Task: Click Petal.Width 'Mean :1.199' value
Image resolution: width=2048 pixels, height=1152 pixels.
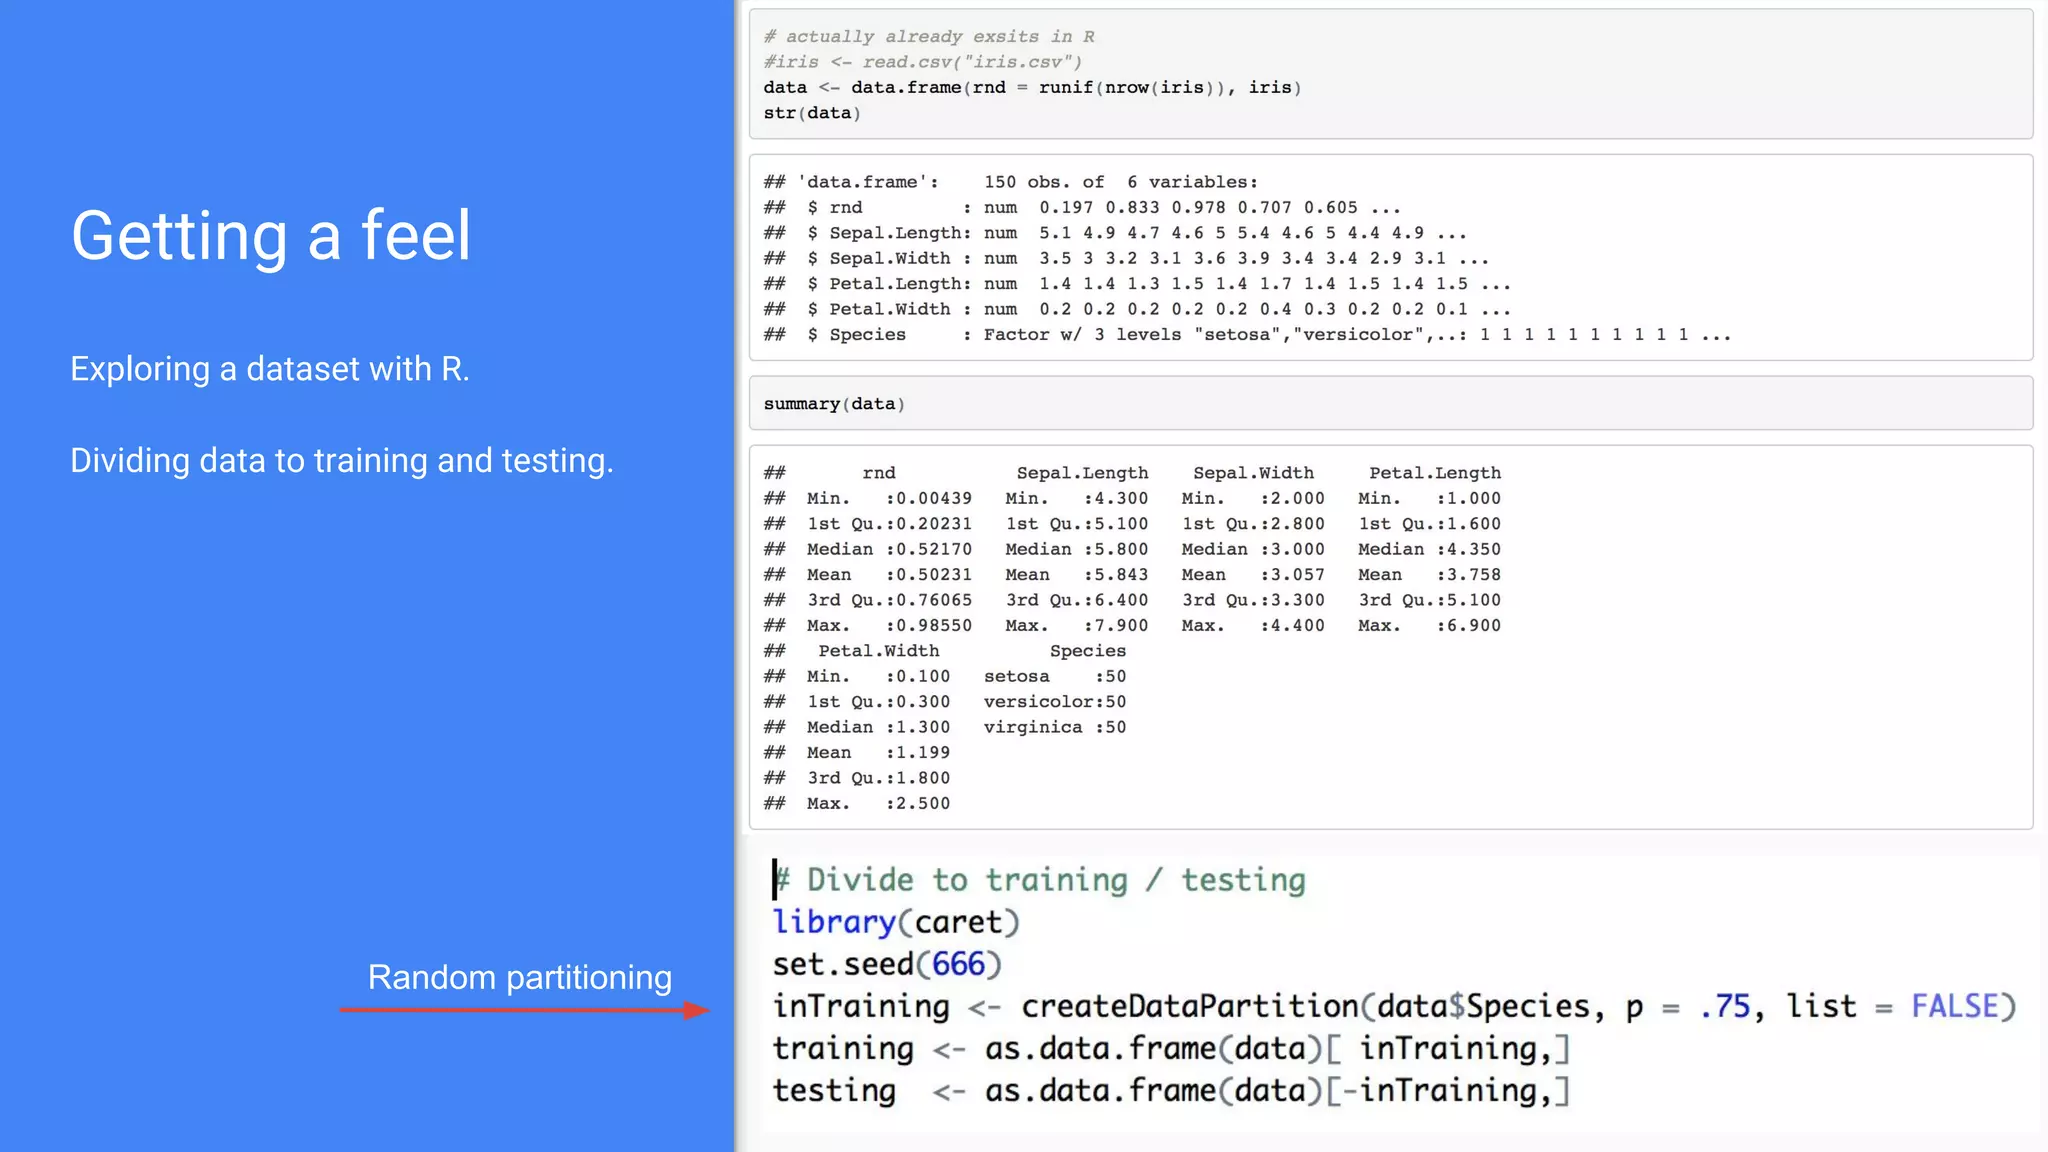Action: pos(878,753)
